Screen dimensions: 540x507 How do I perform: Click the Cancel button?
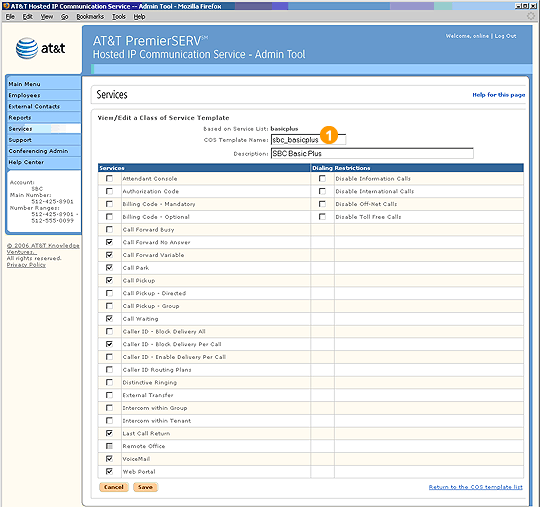(114, 487)
